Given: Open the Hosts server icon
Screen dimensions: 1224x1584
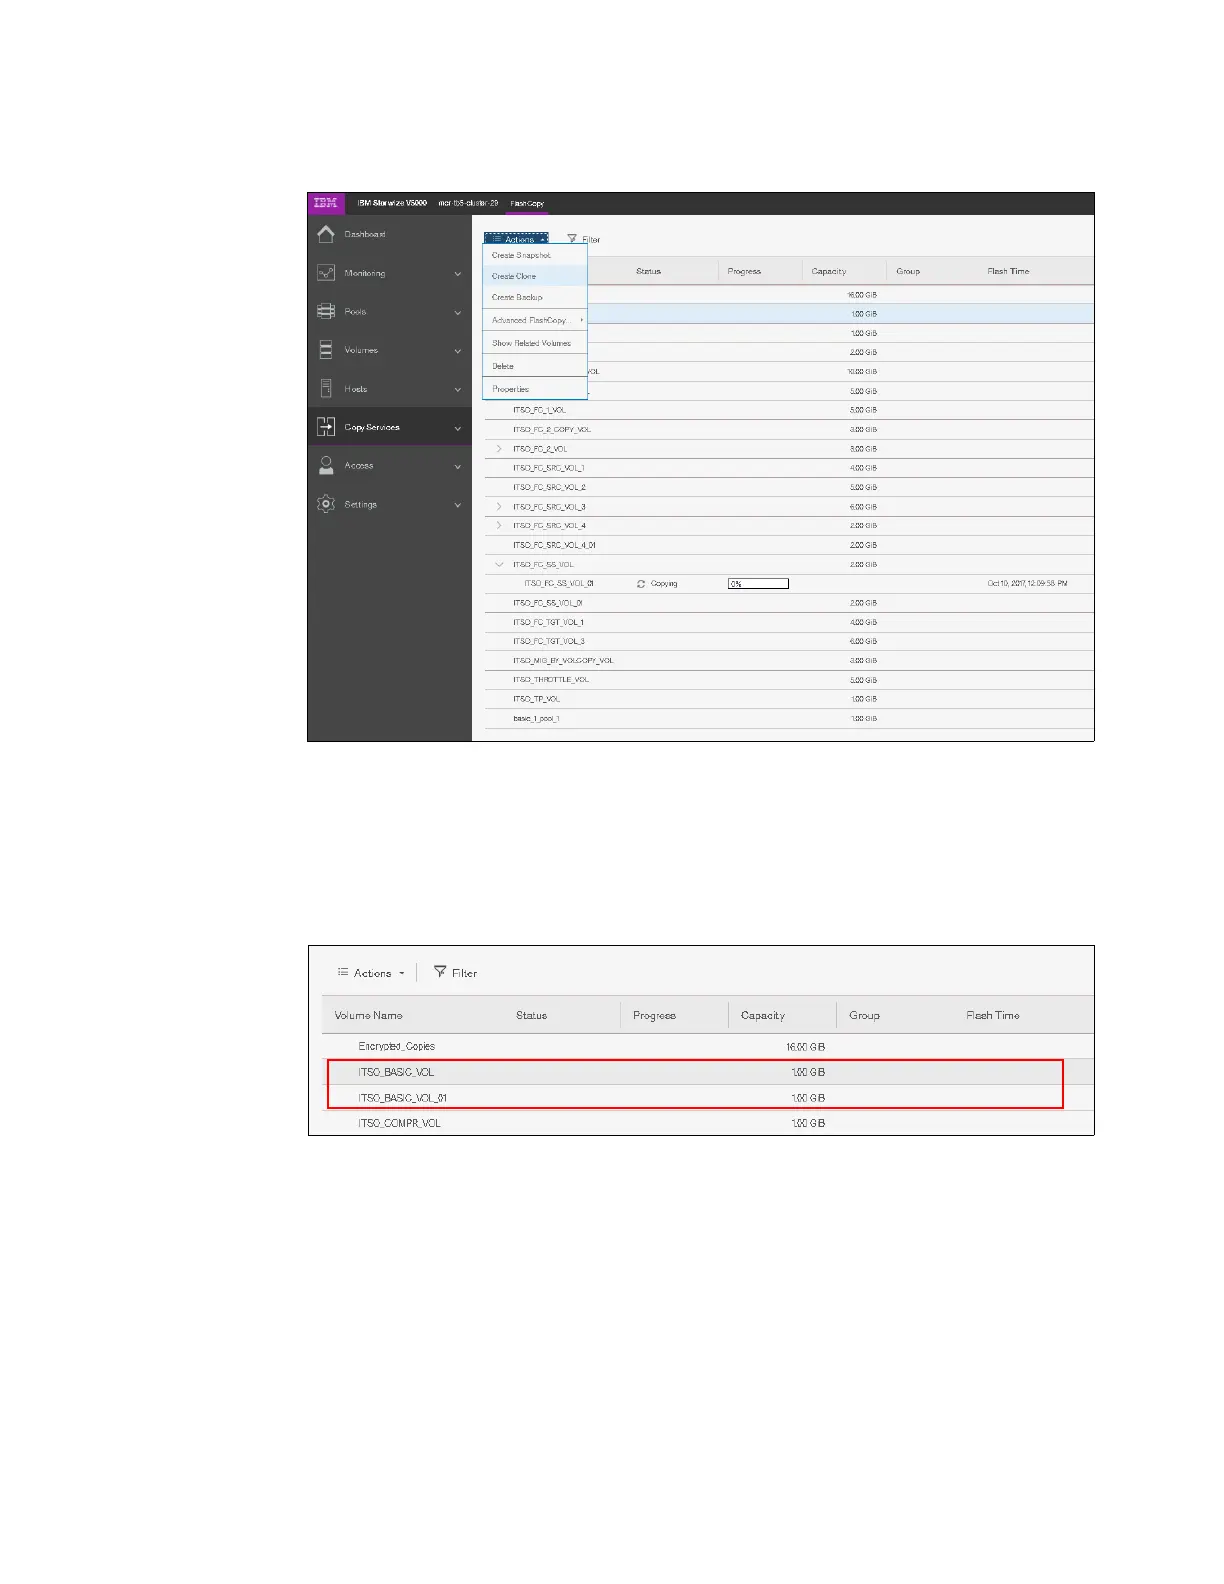Looking at the screenshot, I should tap(326, 388).
